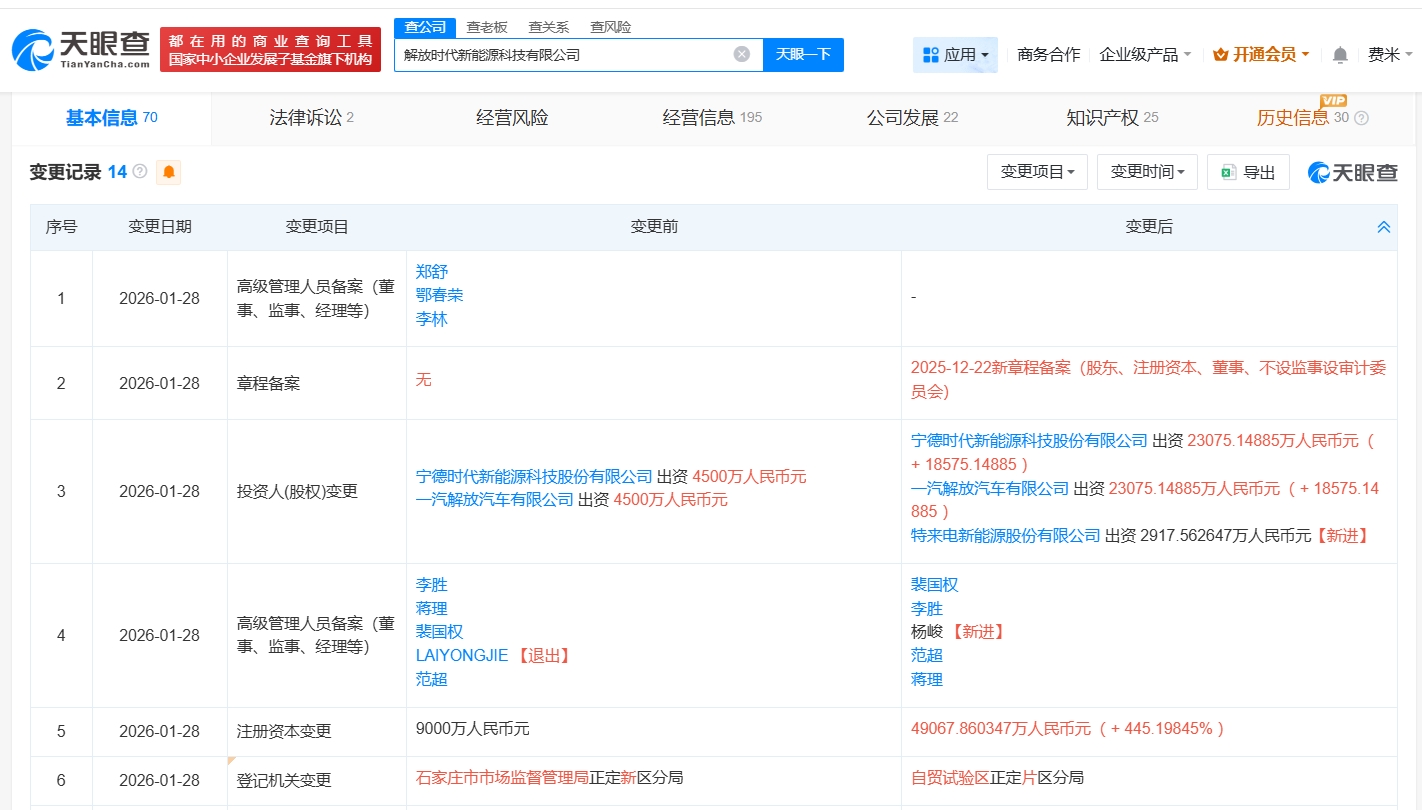Switch to the 法律诉讼 tab
The height and width of the screenshot is (810, 1422).
311,118
